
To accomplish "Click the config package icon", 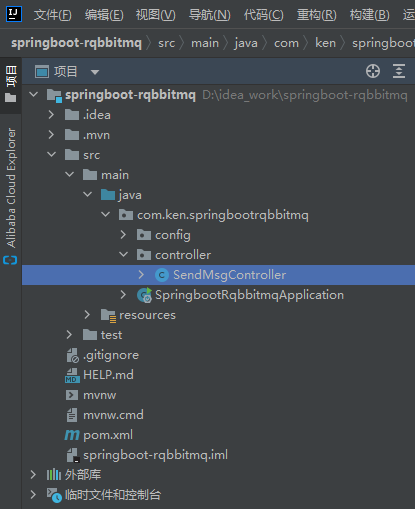I will pyautogui.click(x=144, y=235).
